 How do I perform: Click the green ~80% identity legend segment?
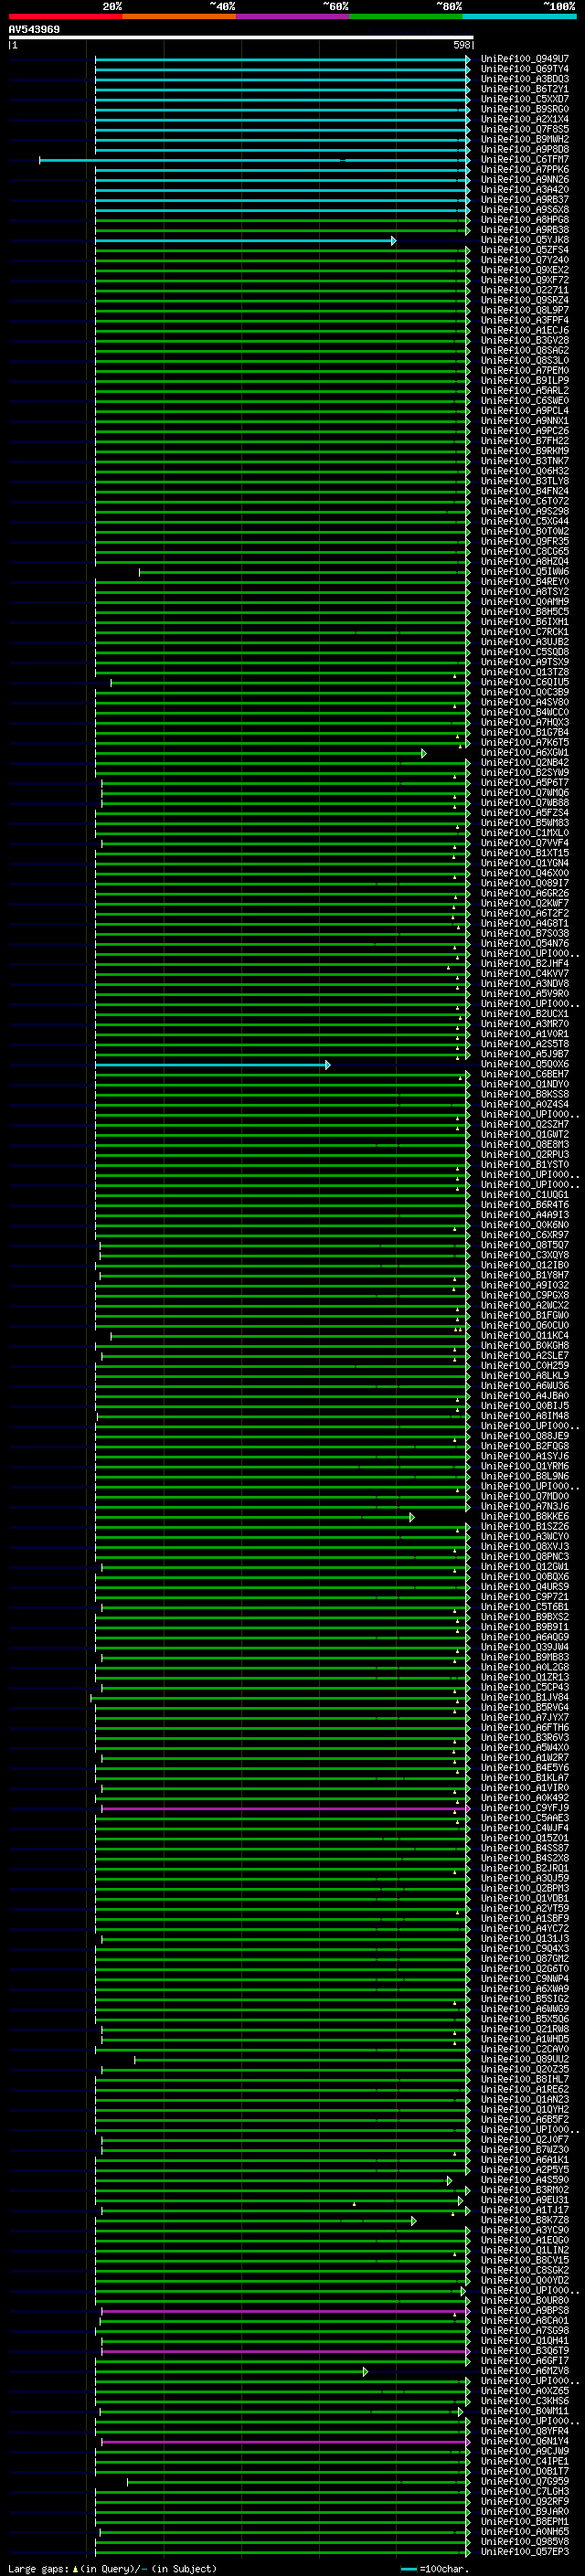click(406, 16)
